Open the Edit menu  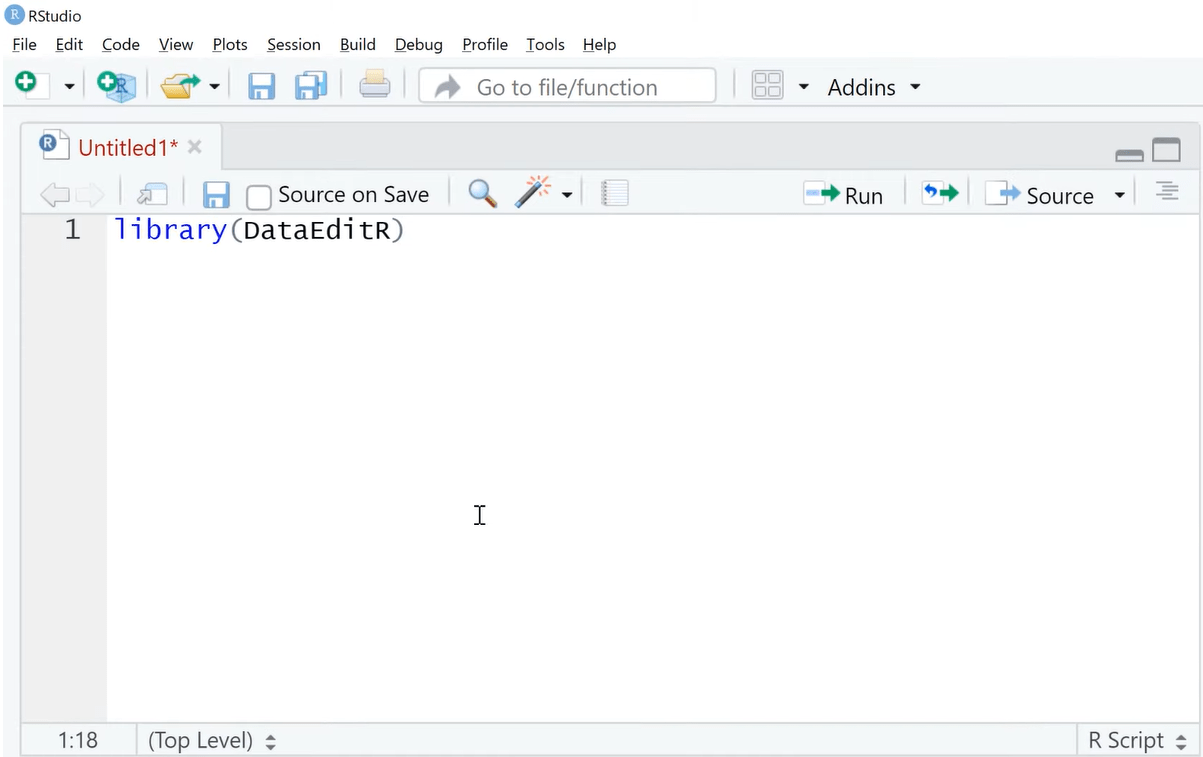point(69,44)
